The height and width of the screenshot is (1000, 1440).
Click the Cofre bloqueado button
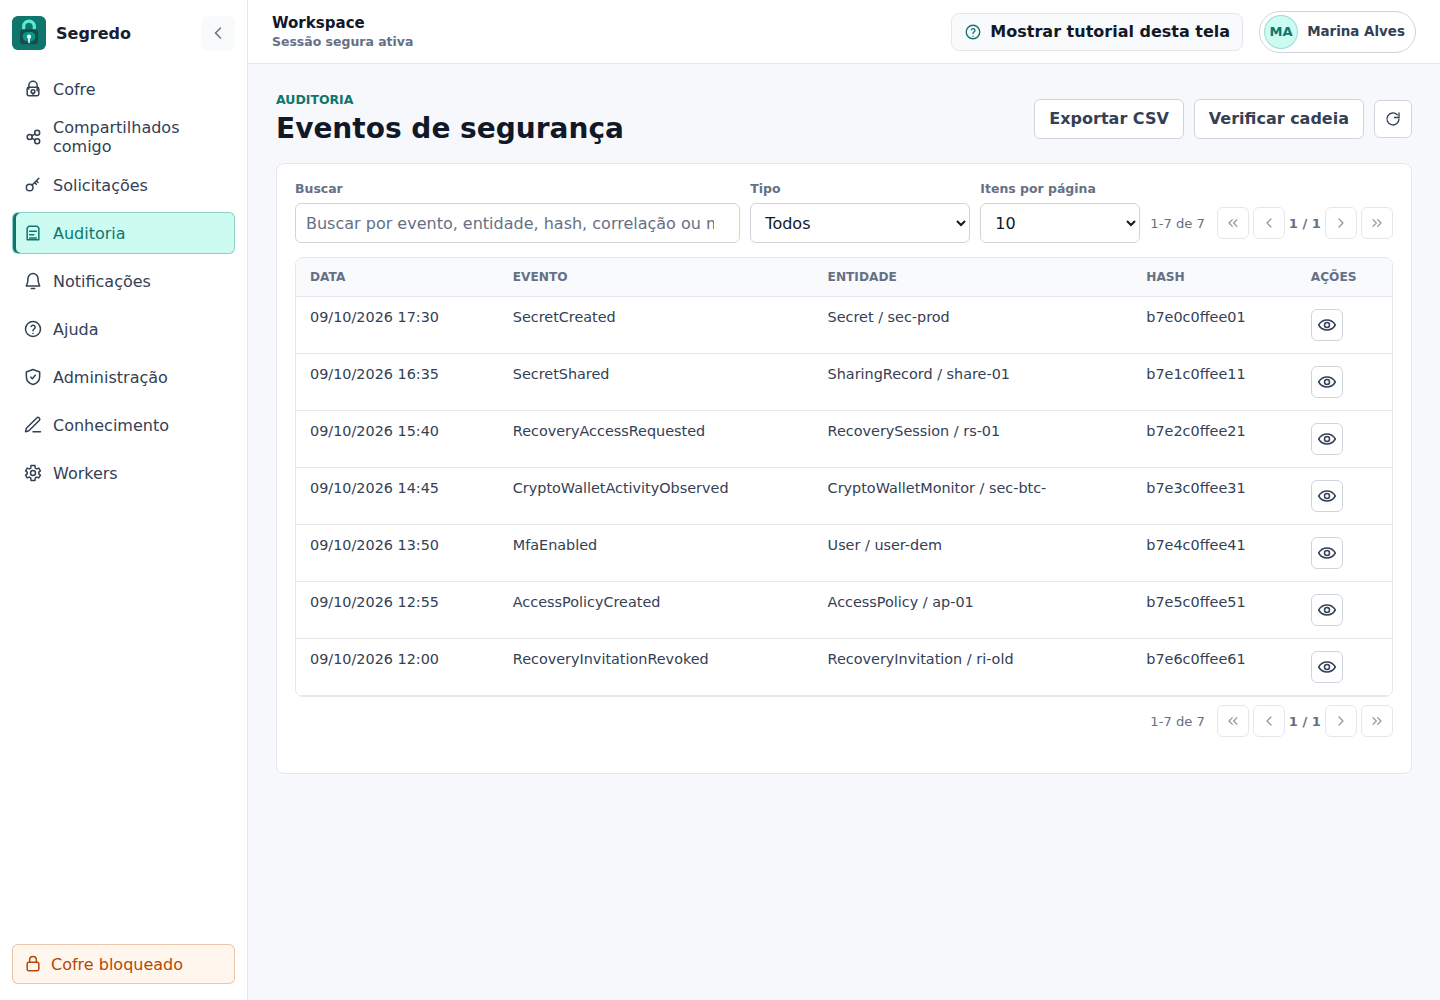tap(123, 964)
